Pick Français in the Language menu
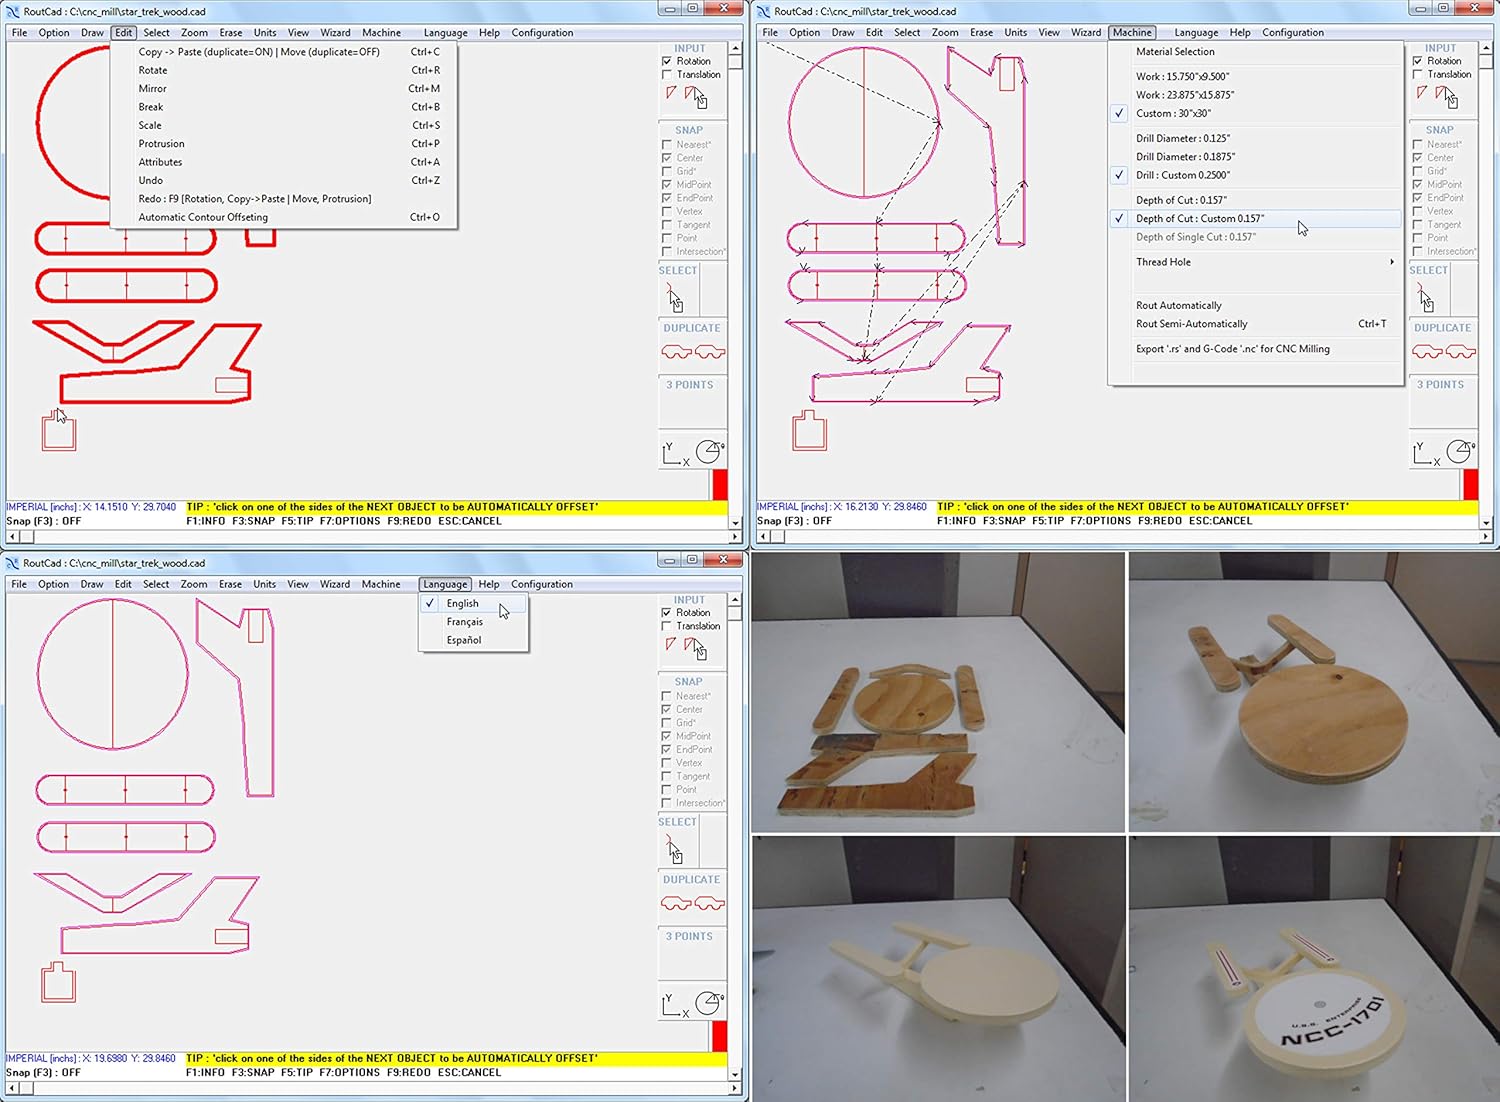Image resolution: width=1500 pixels, height=1102 pixels. [473, 622]
